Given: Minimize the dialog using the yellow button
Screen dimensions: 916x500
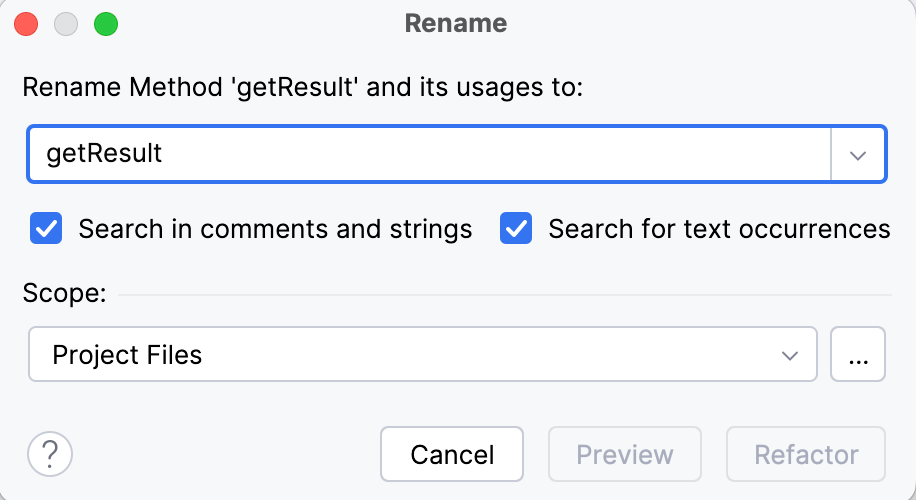Looking at the screenshot, I should [66, 24].
